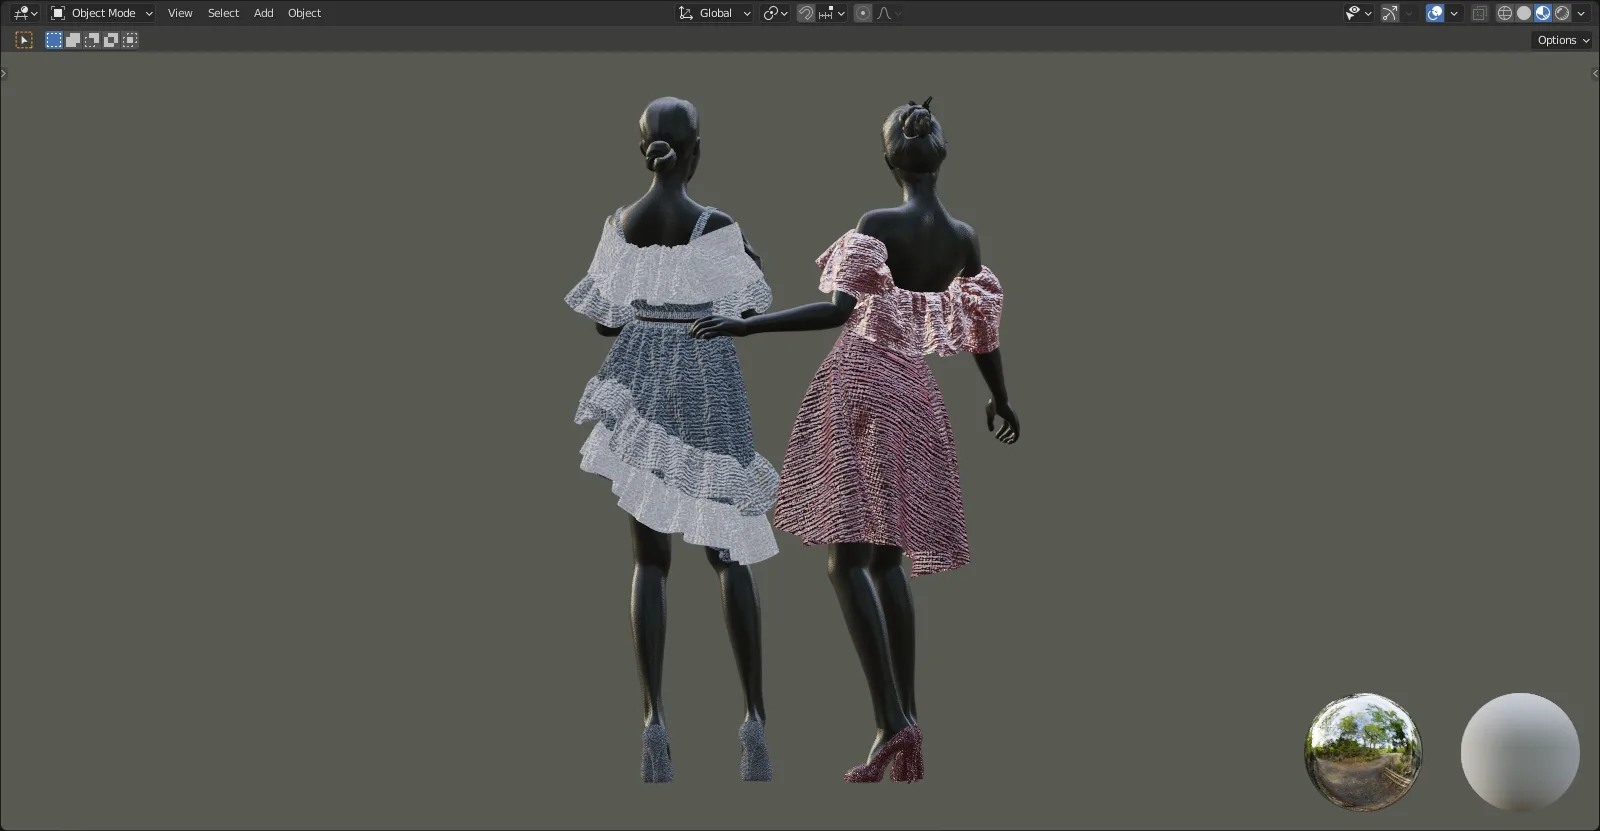Click the HDRI environment preview sphere
This screenshot has width=1600, height=831.
[1364, 752]
